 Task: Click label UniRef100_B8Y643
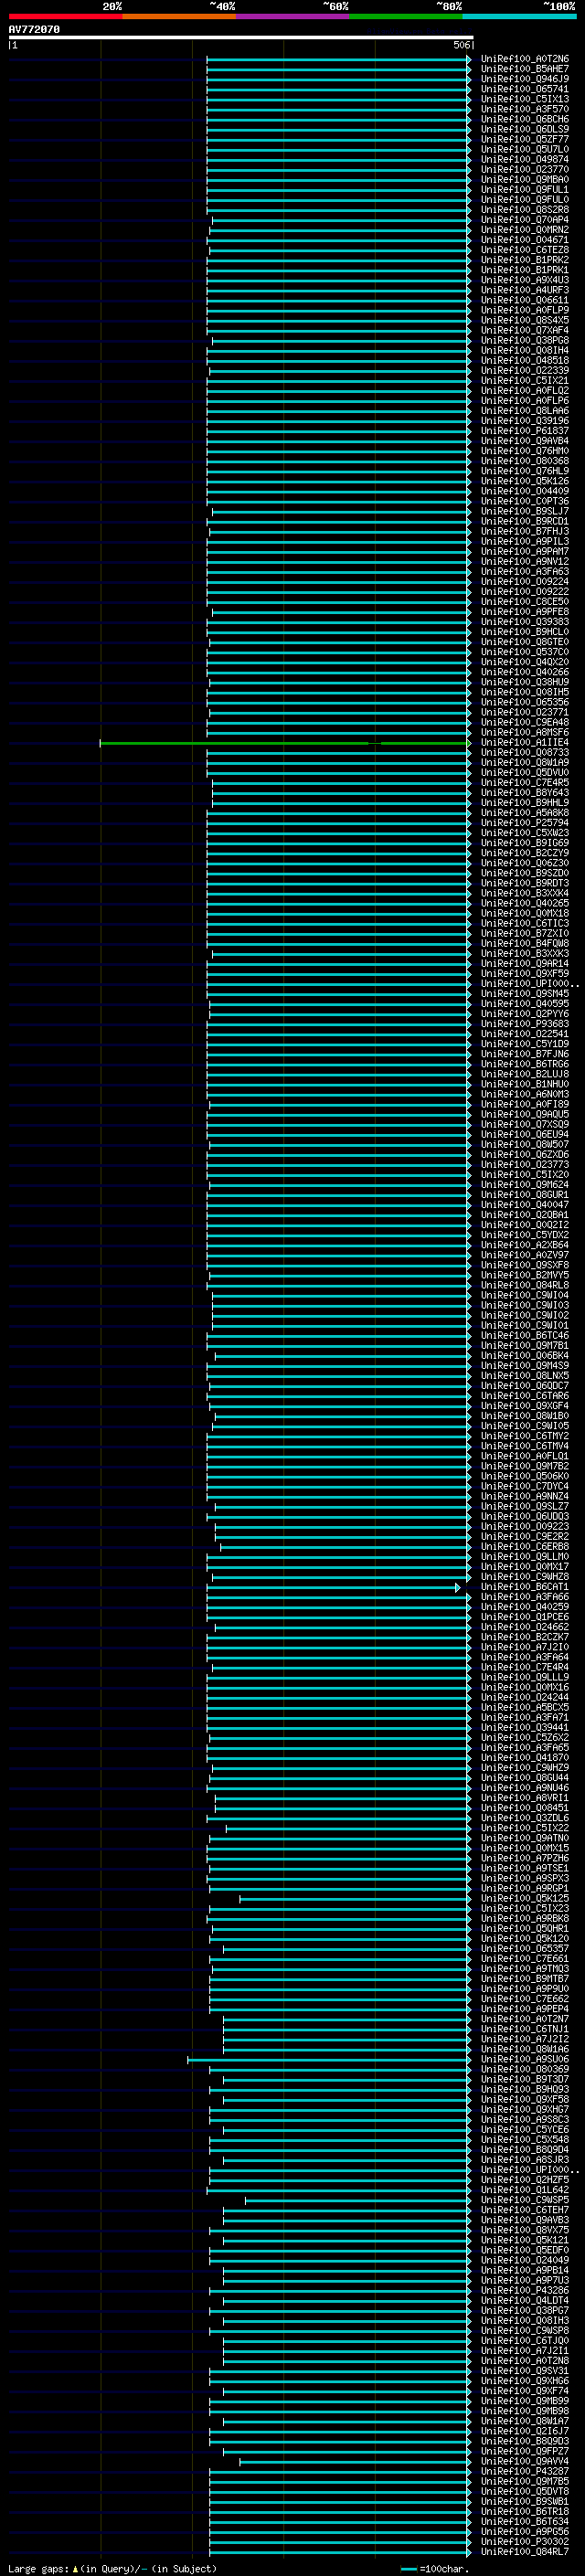coord(525,793)
